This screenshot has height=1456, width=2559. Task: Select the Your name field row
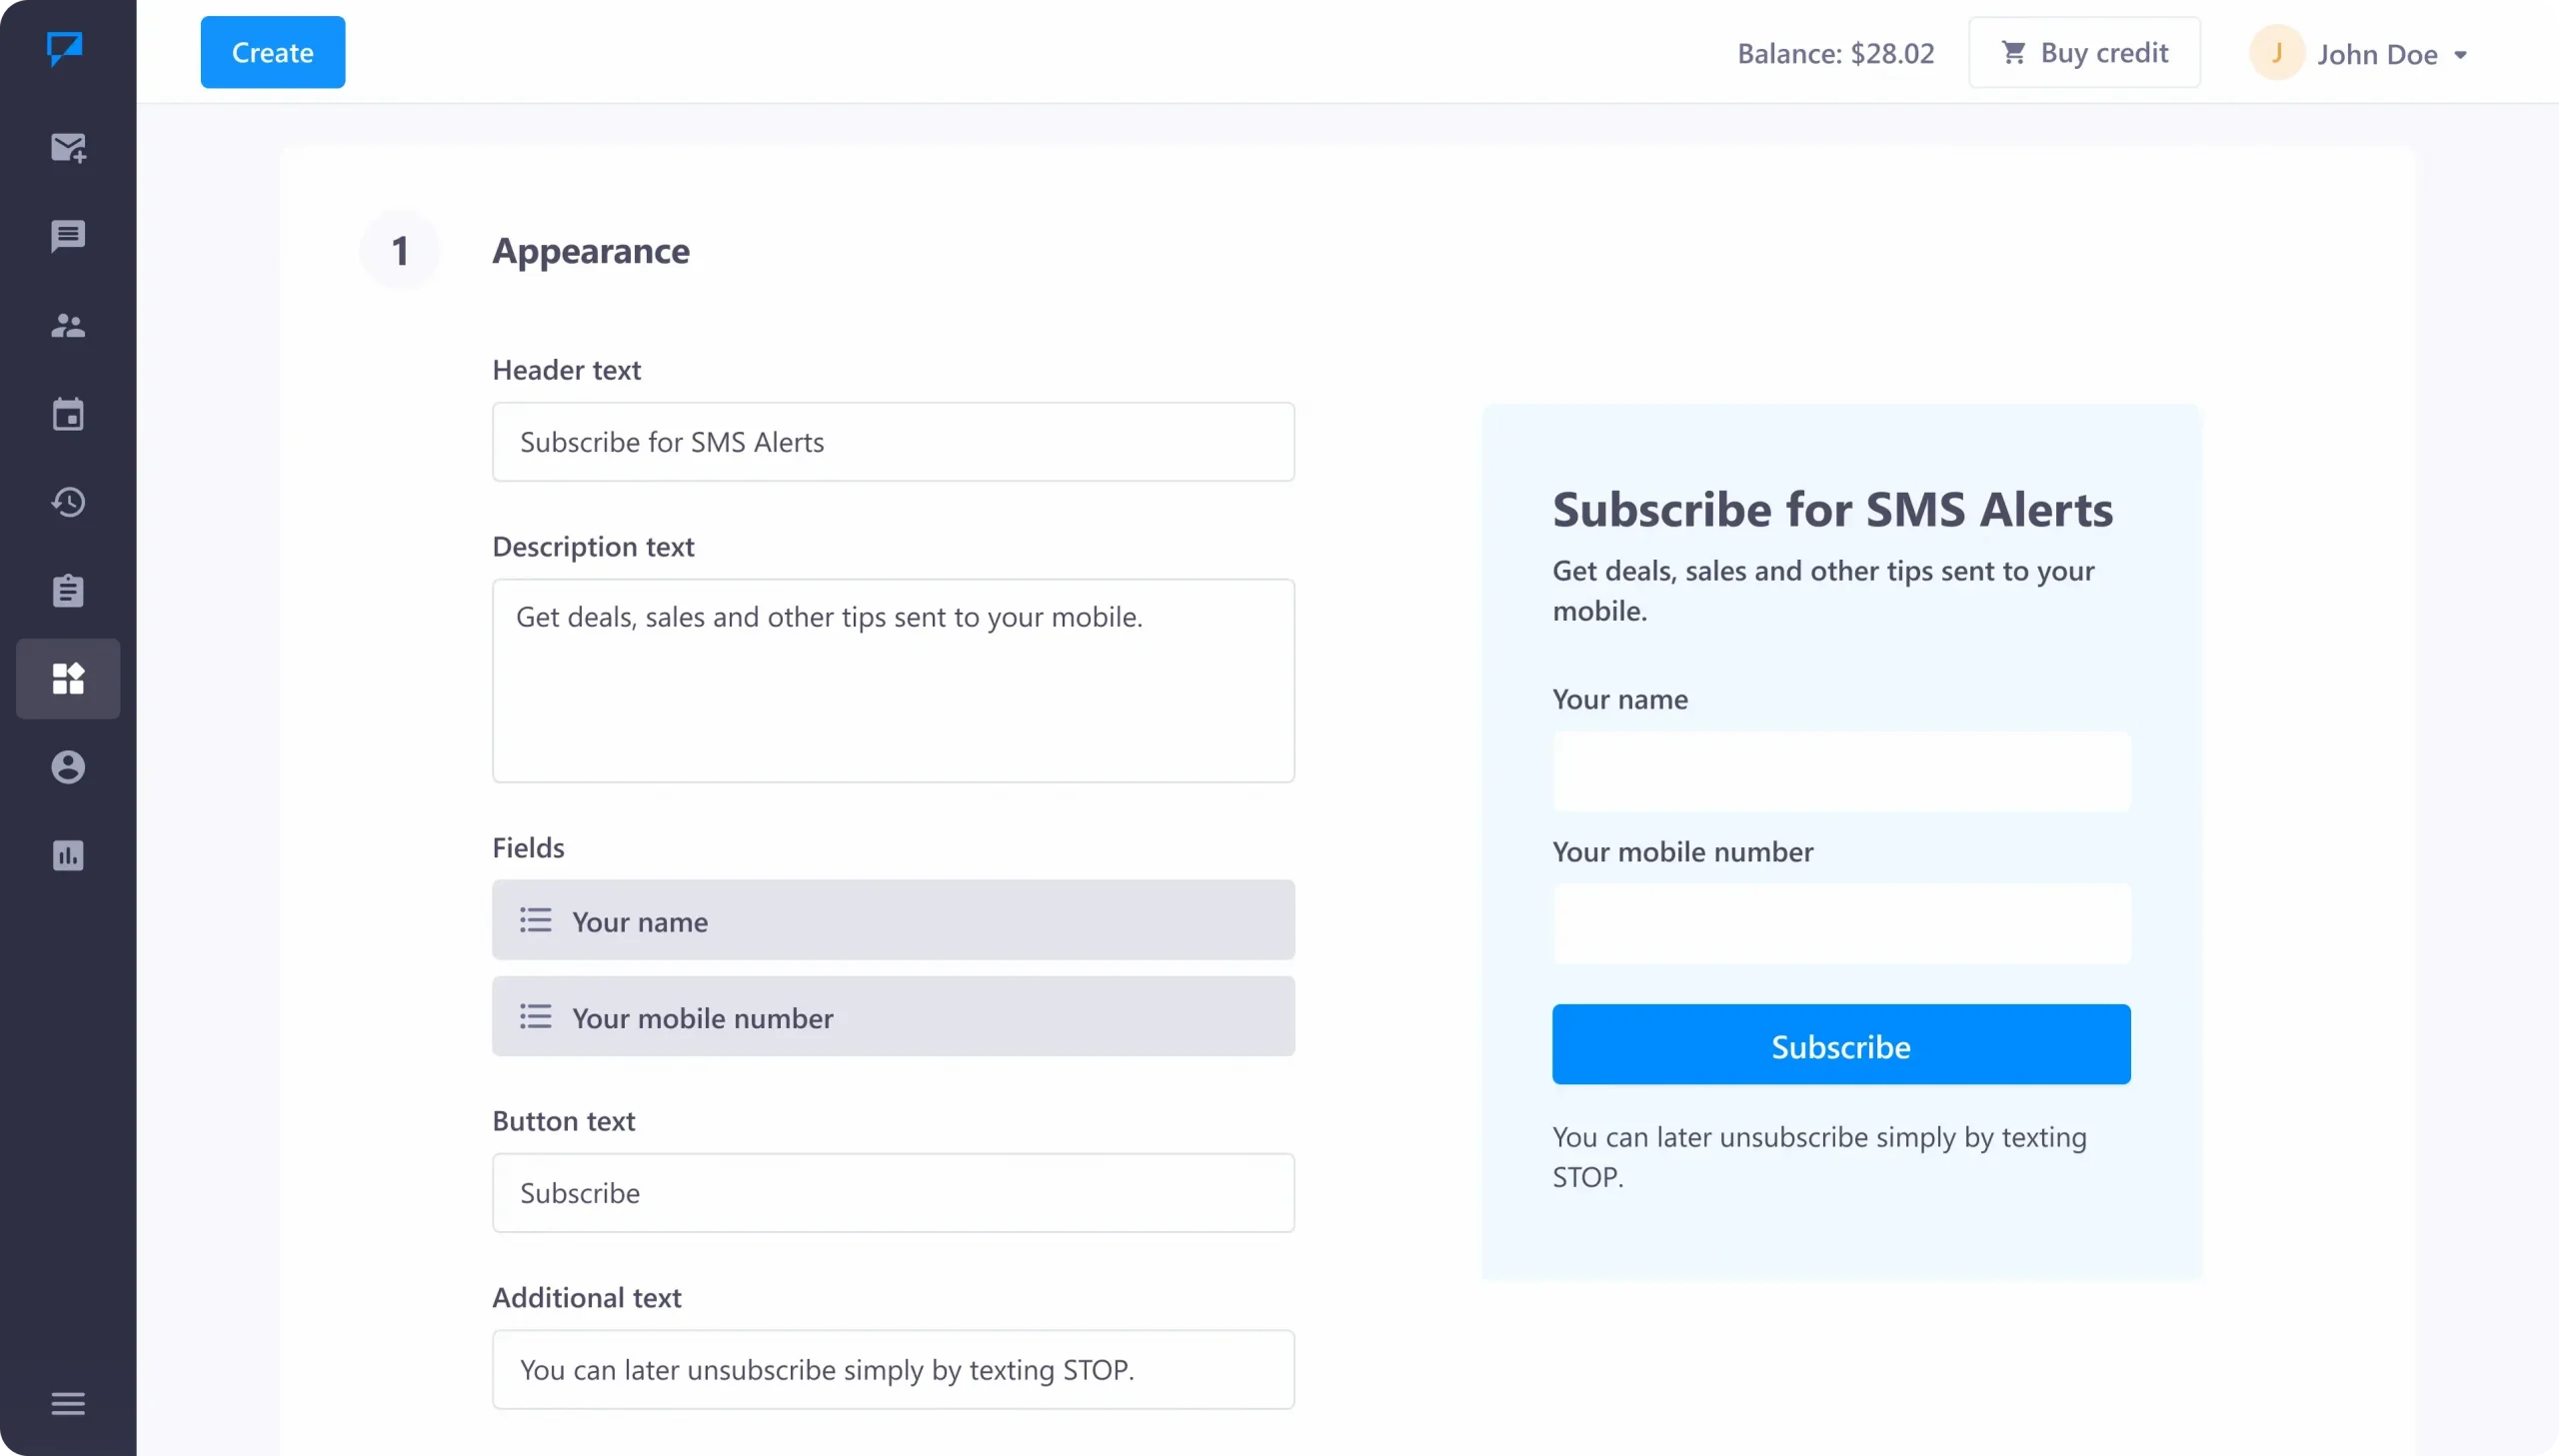[x=893, y=920]
